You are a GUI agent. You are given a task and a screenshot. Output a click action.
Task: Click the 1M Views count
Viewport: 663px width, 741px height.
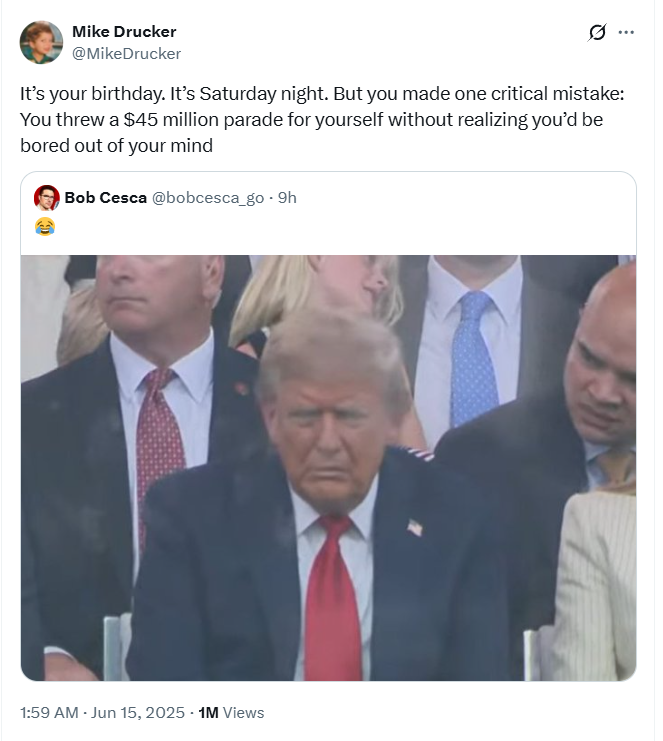pos(231,713)
